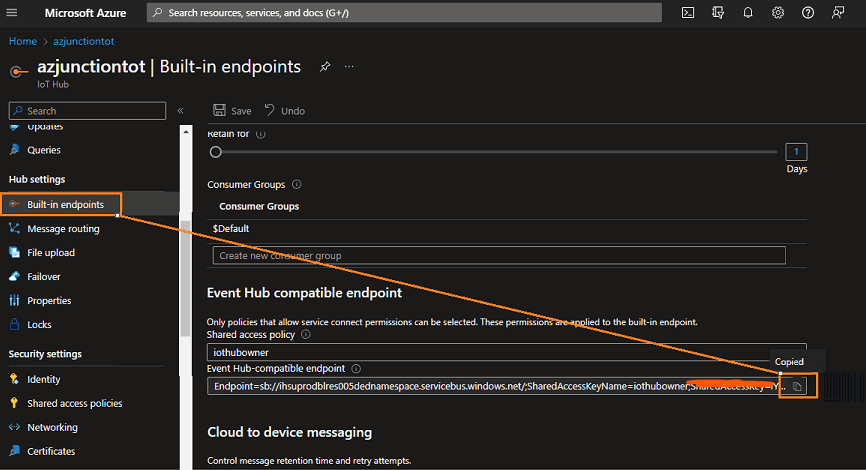Viewport: 866px width, 470px height.
Task: Click the retention Days number box
Action: coord(796,151)
